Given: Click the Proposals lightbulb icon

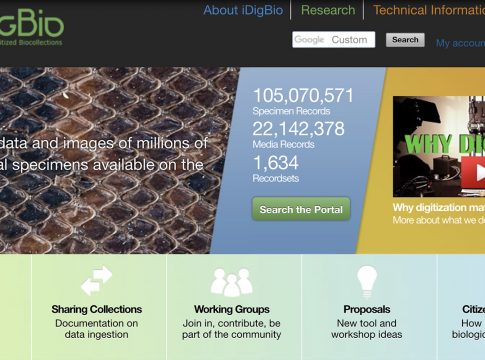Looking at the screenshot, I should tap(367, 282).
